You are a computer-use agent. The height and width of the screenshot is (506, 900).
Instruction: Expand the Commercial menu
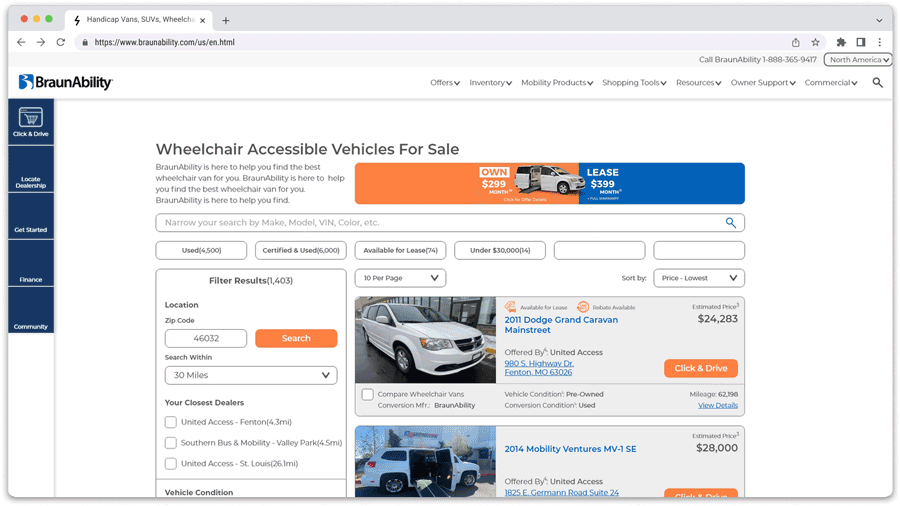(831, 83)
